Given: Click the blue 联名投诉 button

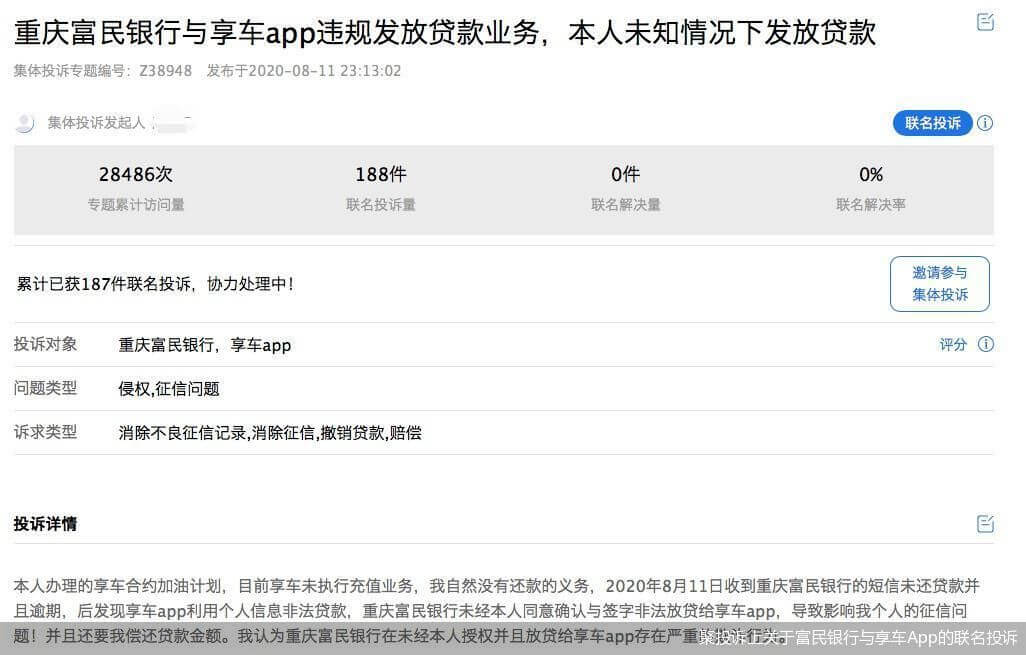Looking at the screenshot, I should point(932,123).
